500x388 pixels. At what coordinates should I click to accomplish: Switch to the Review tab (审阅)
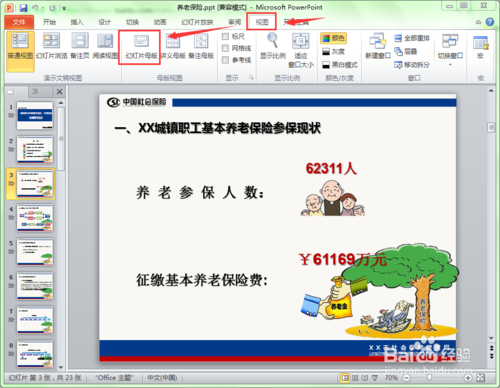[235, 22]
